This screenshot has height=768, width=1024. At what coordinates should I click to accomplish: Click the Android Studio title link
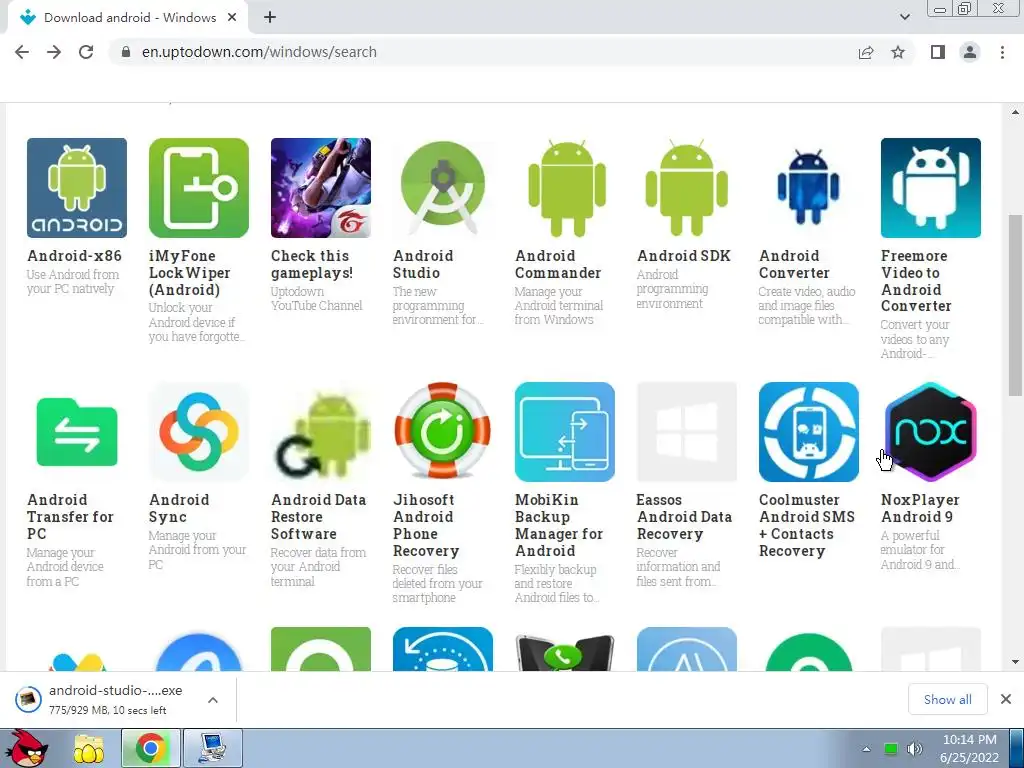423,264
